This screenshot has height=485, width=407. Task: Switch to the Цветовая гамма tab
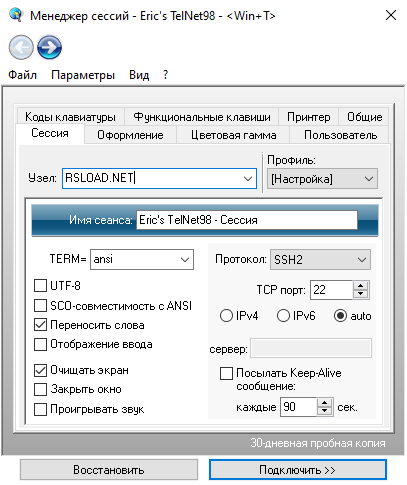pos(233,135)
